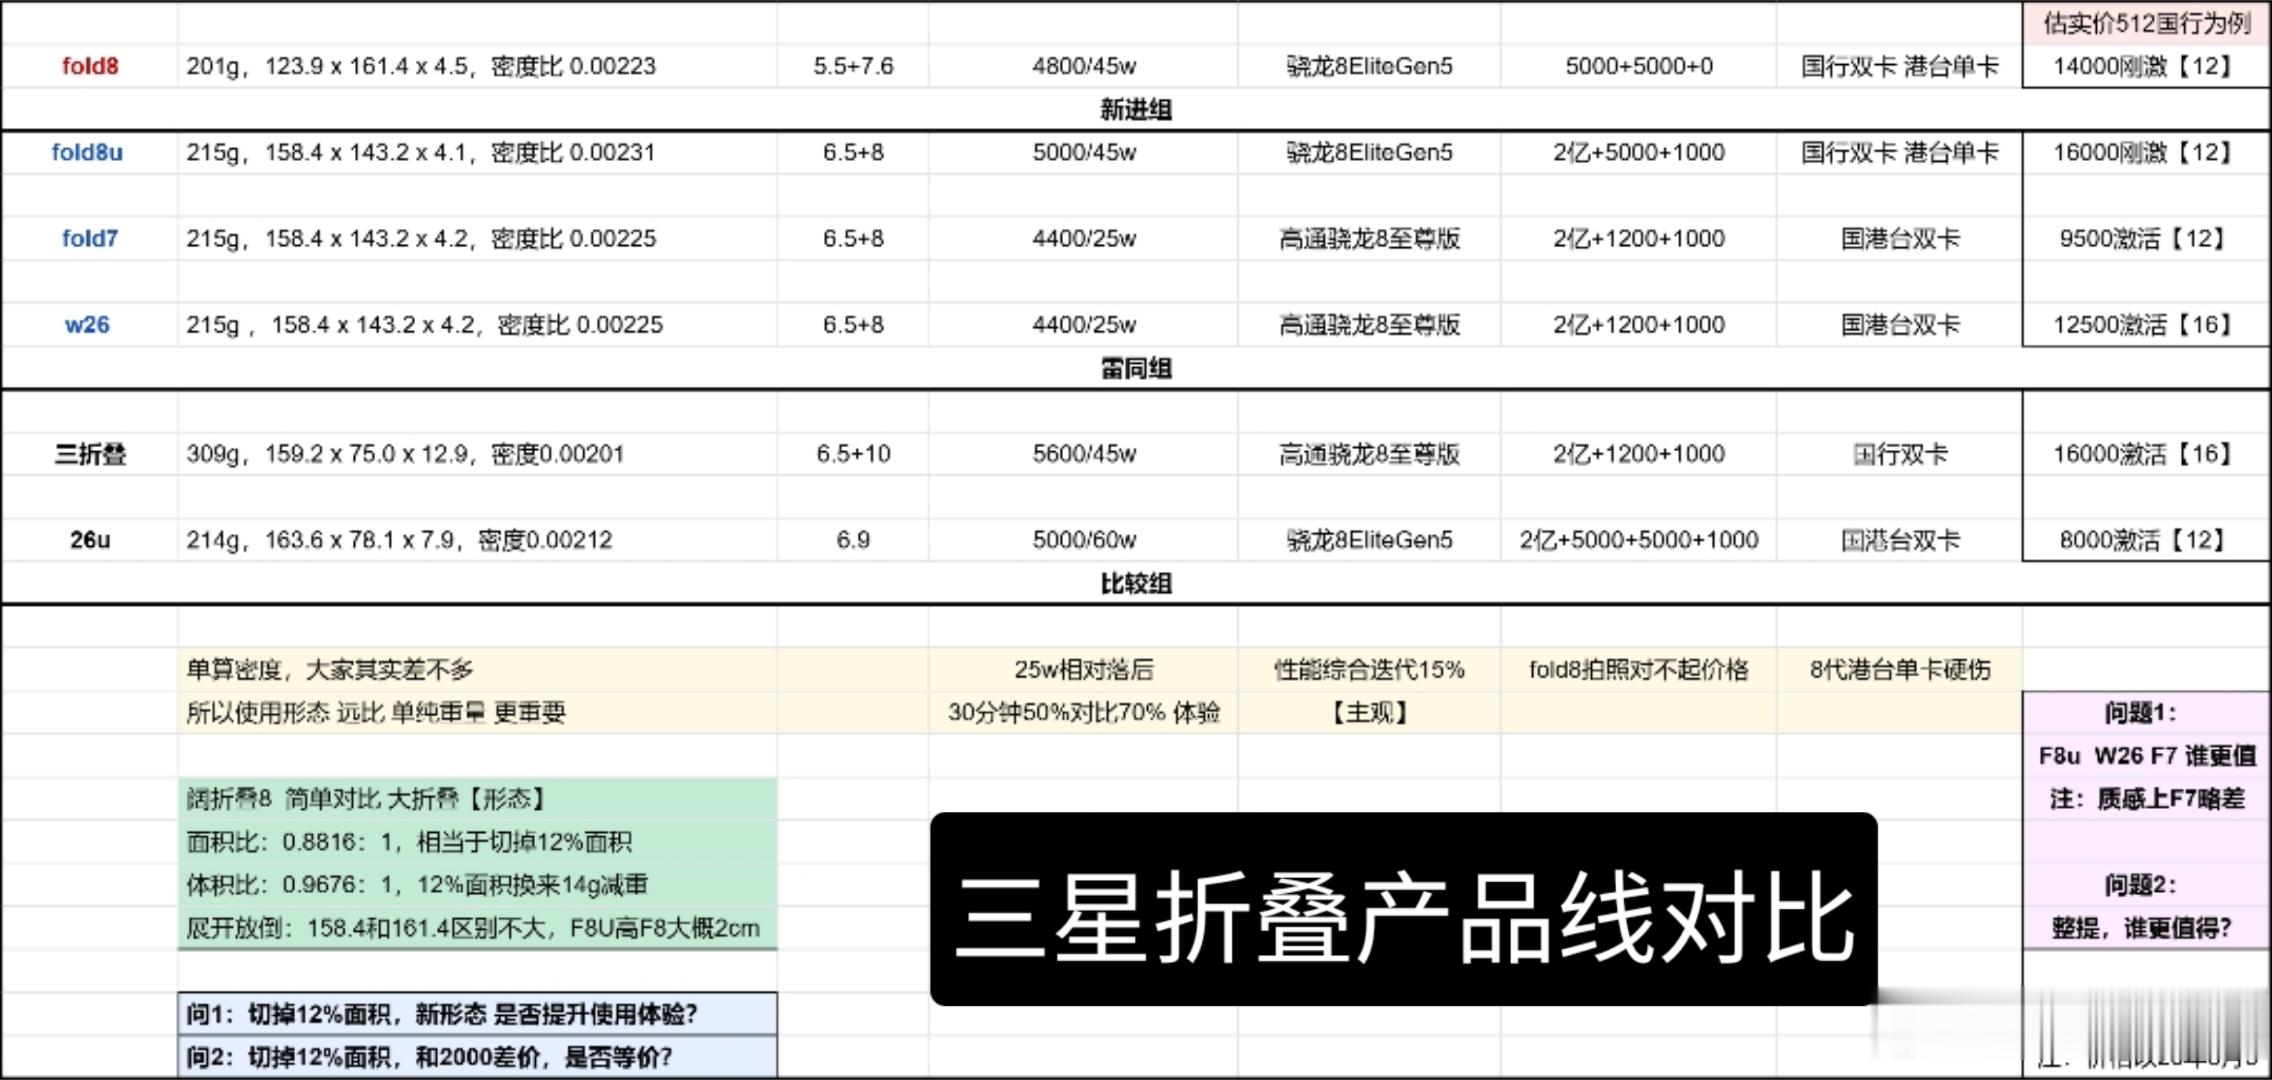This screenshot has width=2272, height=1080.
Task: Click the fold7 row 4400/25w cell
Action: point(1084,238)
